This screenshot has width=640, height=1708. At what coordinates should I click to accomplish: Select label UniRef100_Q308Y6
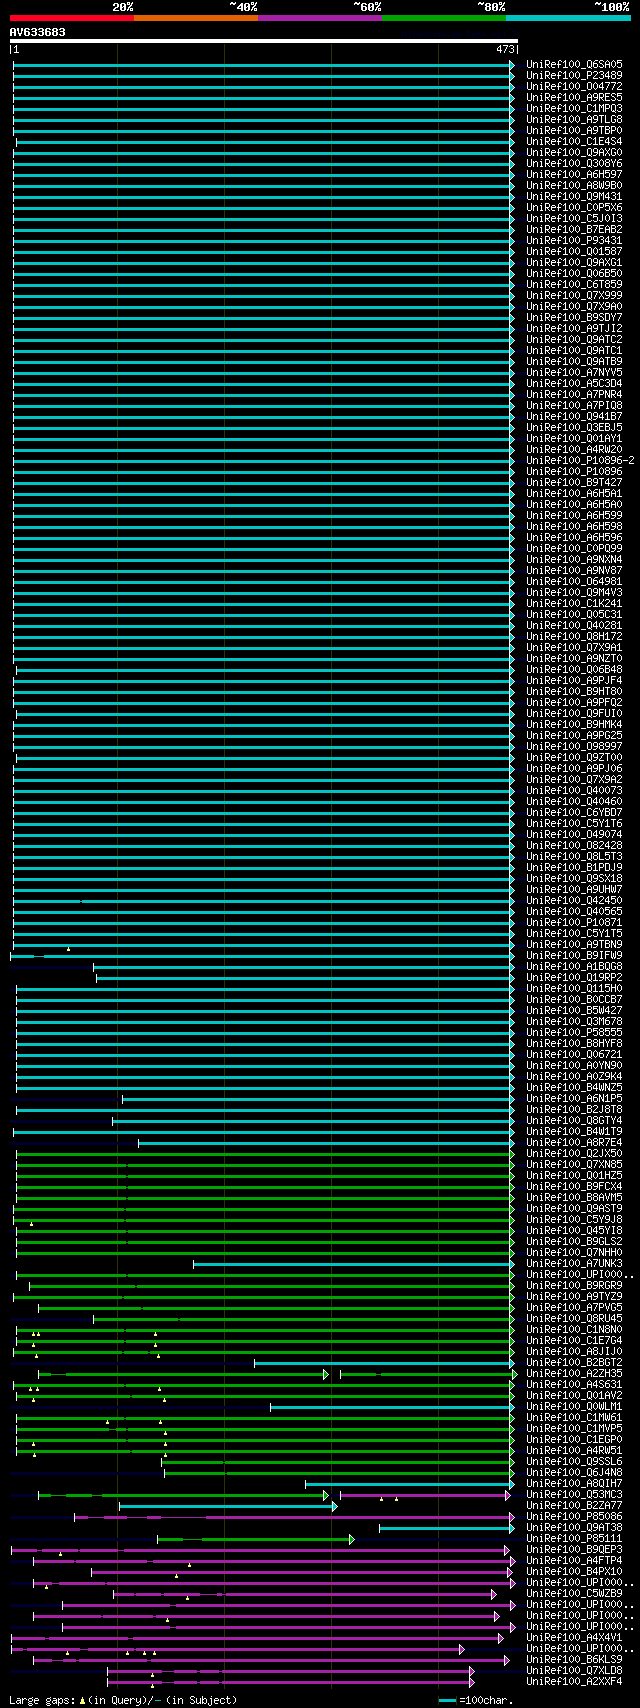[x=574, y=163]
